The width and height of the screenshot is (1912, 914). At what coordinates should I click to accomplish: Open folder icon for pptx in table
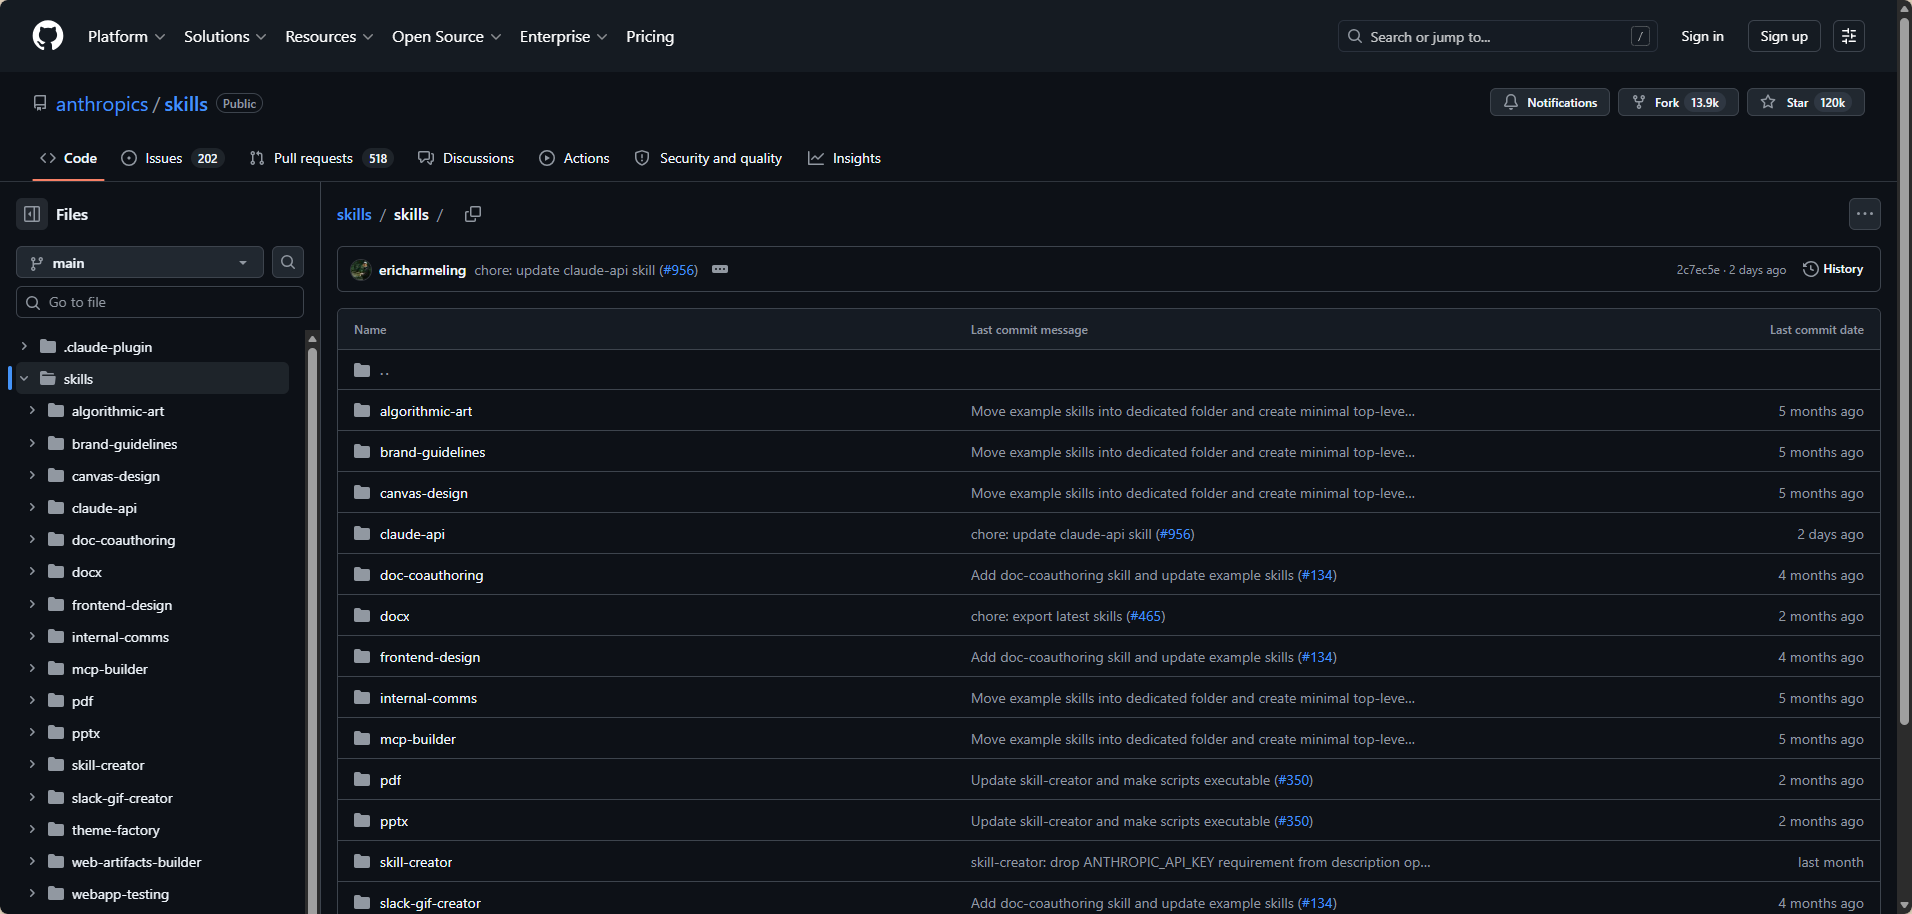pyautogui.click(x=362, y=821)
